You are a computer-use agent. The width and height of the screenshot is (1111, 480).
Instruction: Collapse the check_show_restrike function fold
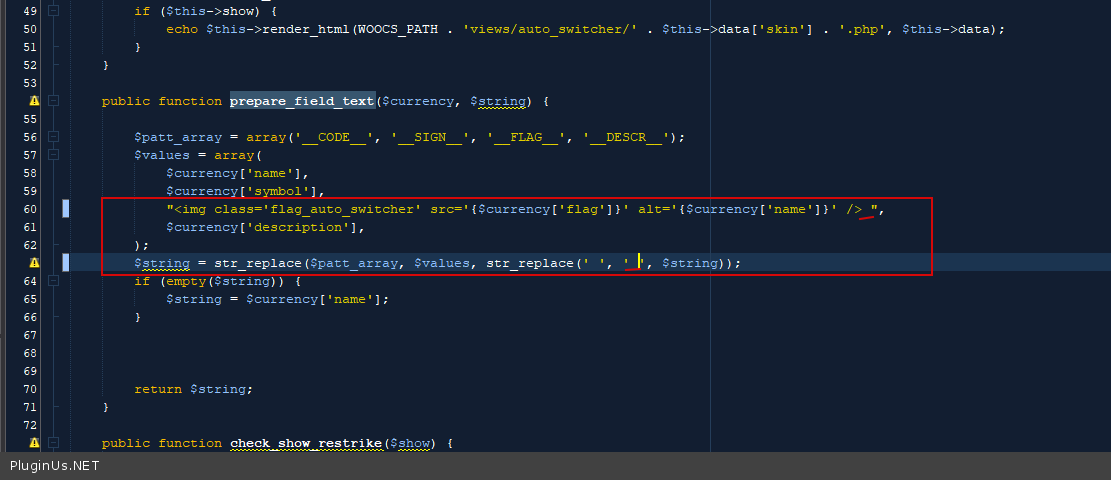pyautogui.click(x=54, y=443)
